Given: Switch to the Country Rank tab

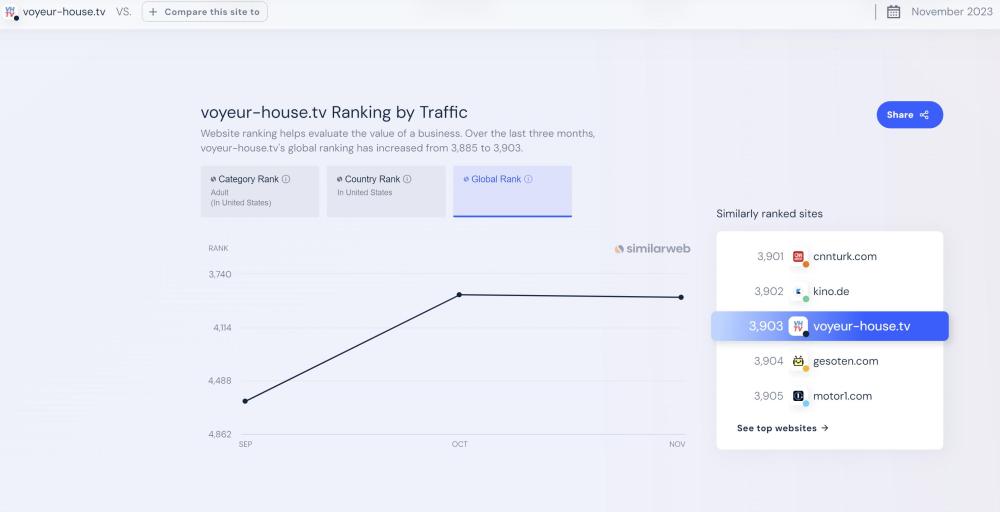Looking at the screenshot, I should point(386,191).
